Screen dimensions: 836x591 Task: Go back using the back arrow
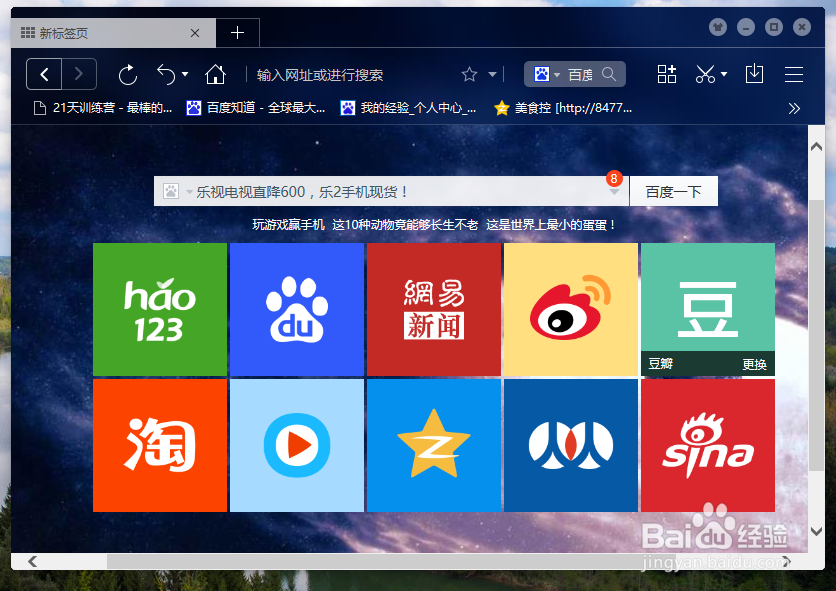pyautogui.click(x=44, y=74)
